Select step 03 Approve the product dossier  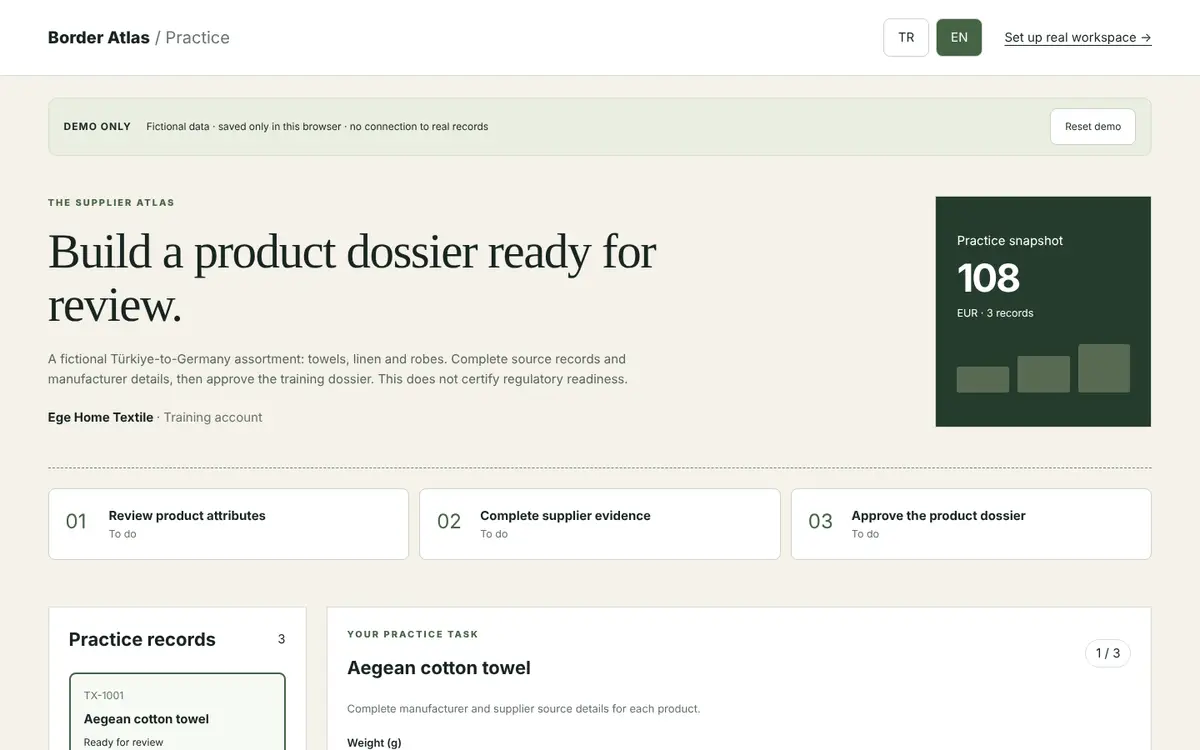tap(971, 524)
